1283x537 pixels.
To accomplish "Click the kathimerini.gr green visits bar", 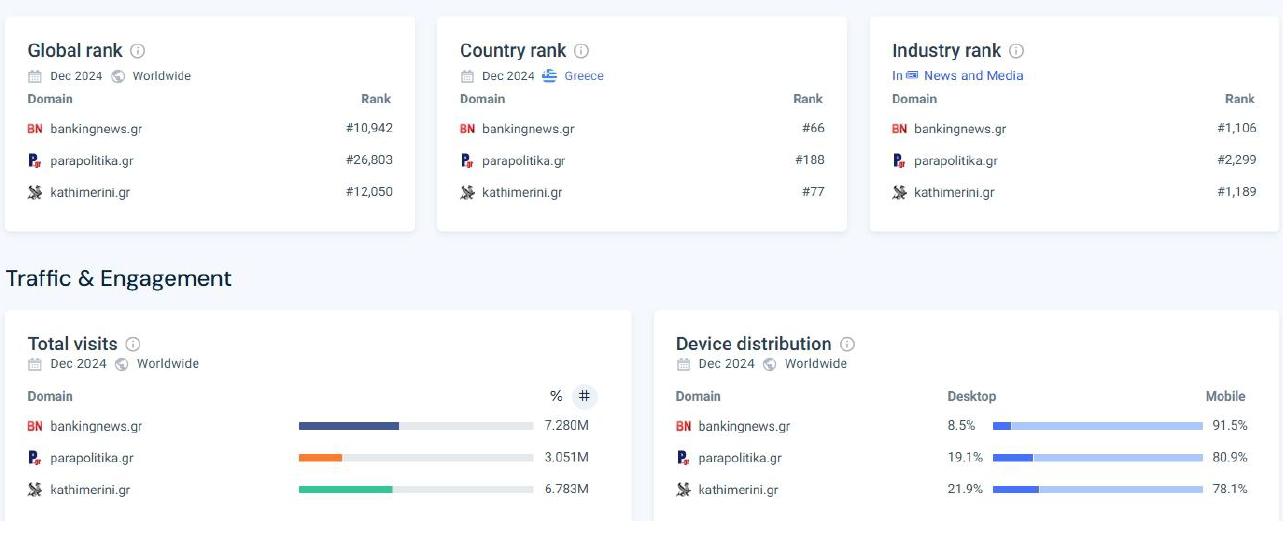I will [x=345, y=490].
